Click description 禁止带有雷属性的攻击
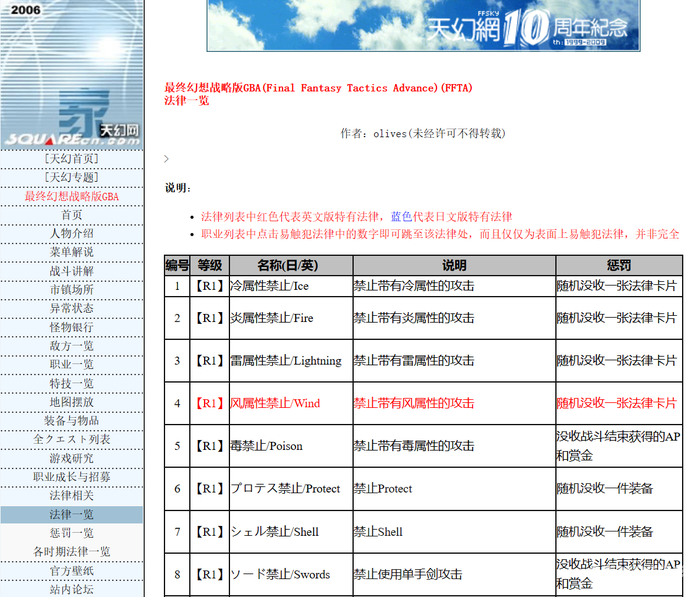 click(414, 361)
